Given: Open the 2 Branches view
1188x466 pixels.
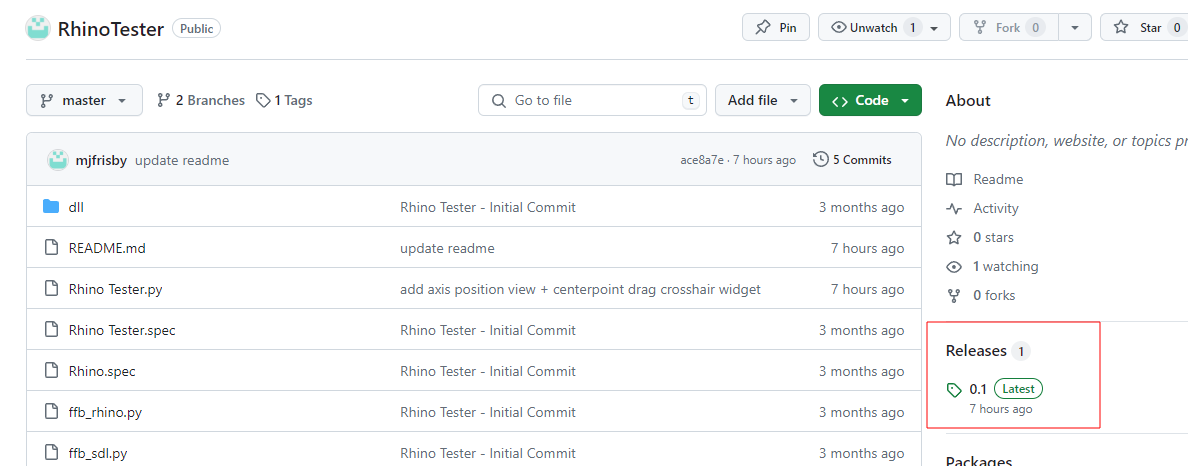Looking at the screenshot, I should 201,100.
